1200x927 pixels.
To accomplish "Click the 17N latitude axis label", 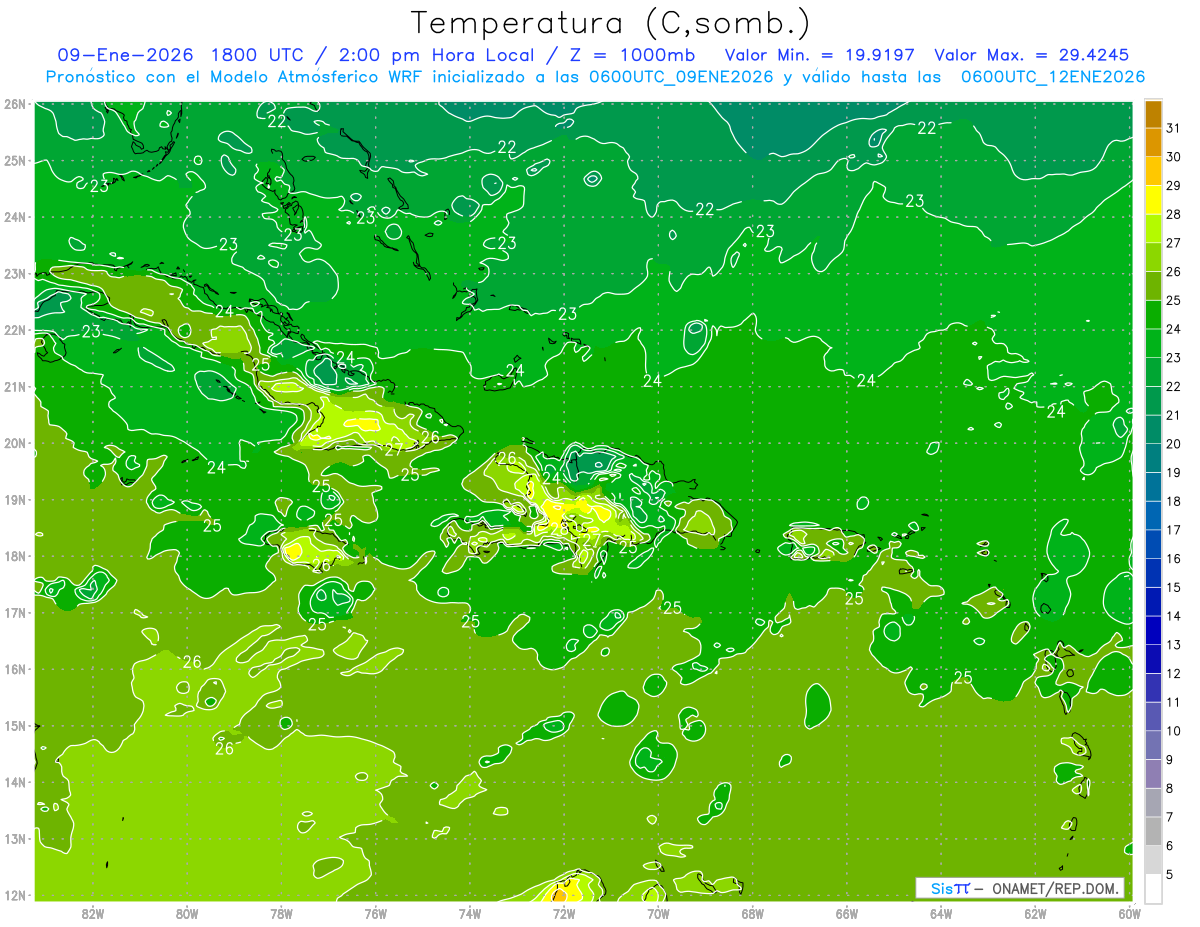I will 14,612.
